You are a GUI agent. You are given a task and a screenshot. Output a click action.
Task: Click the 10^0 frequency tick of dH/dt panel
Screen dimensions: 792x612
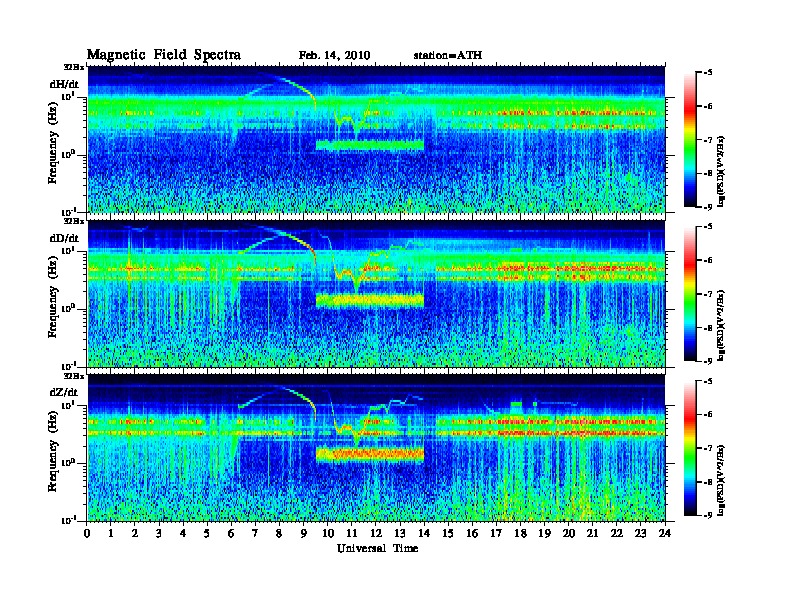pos(68,154)
